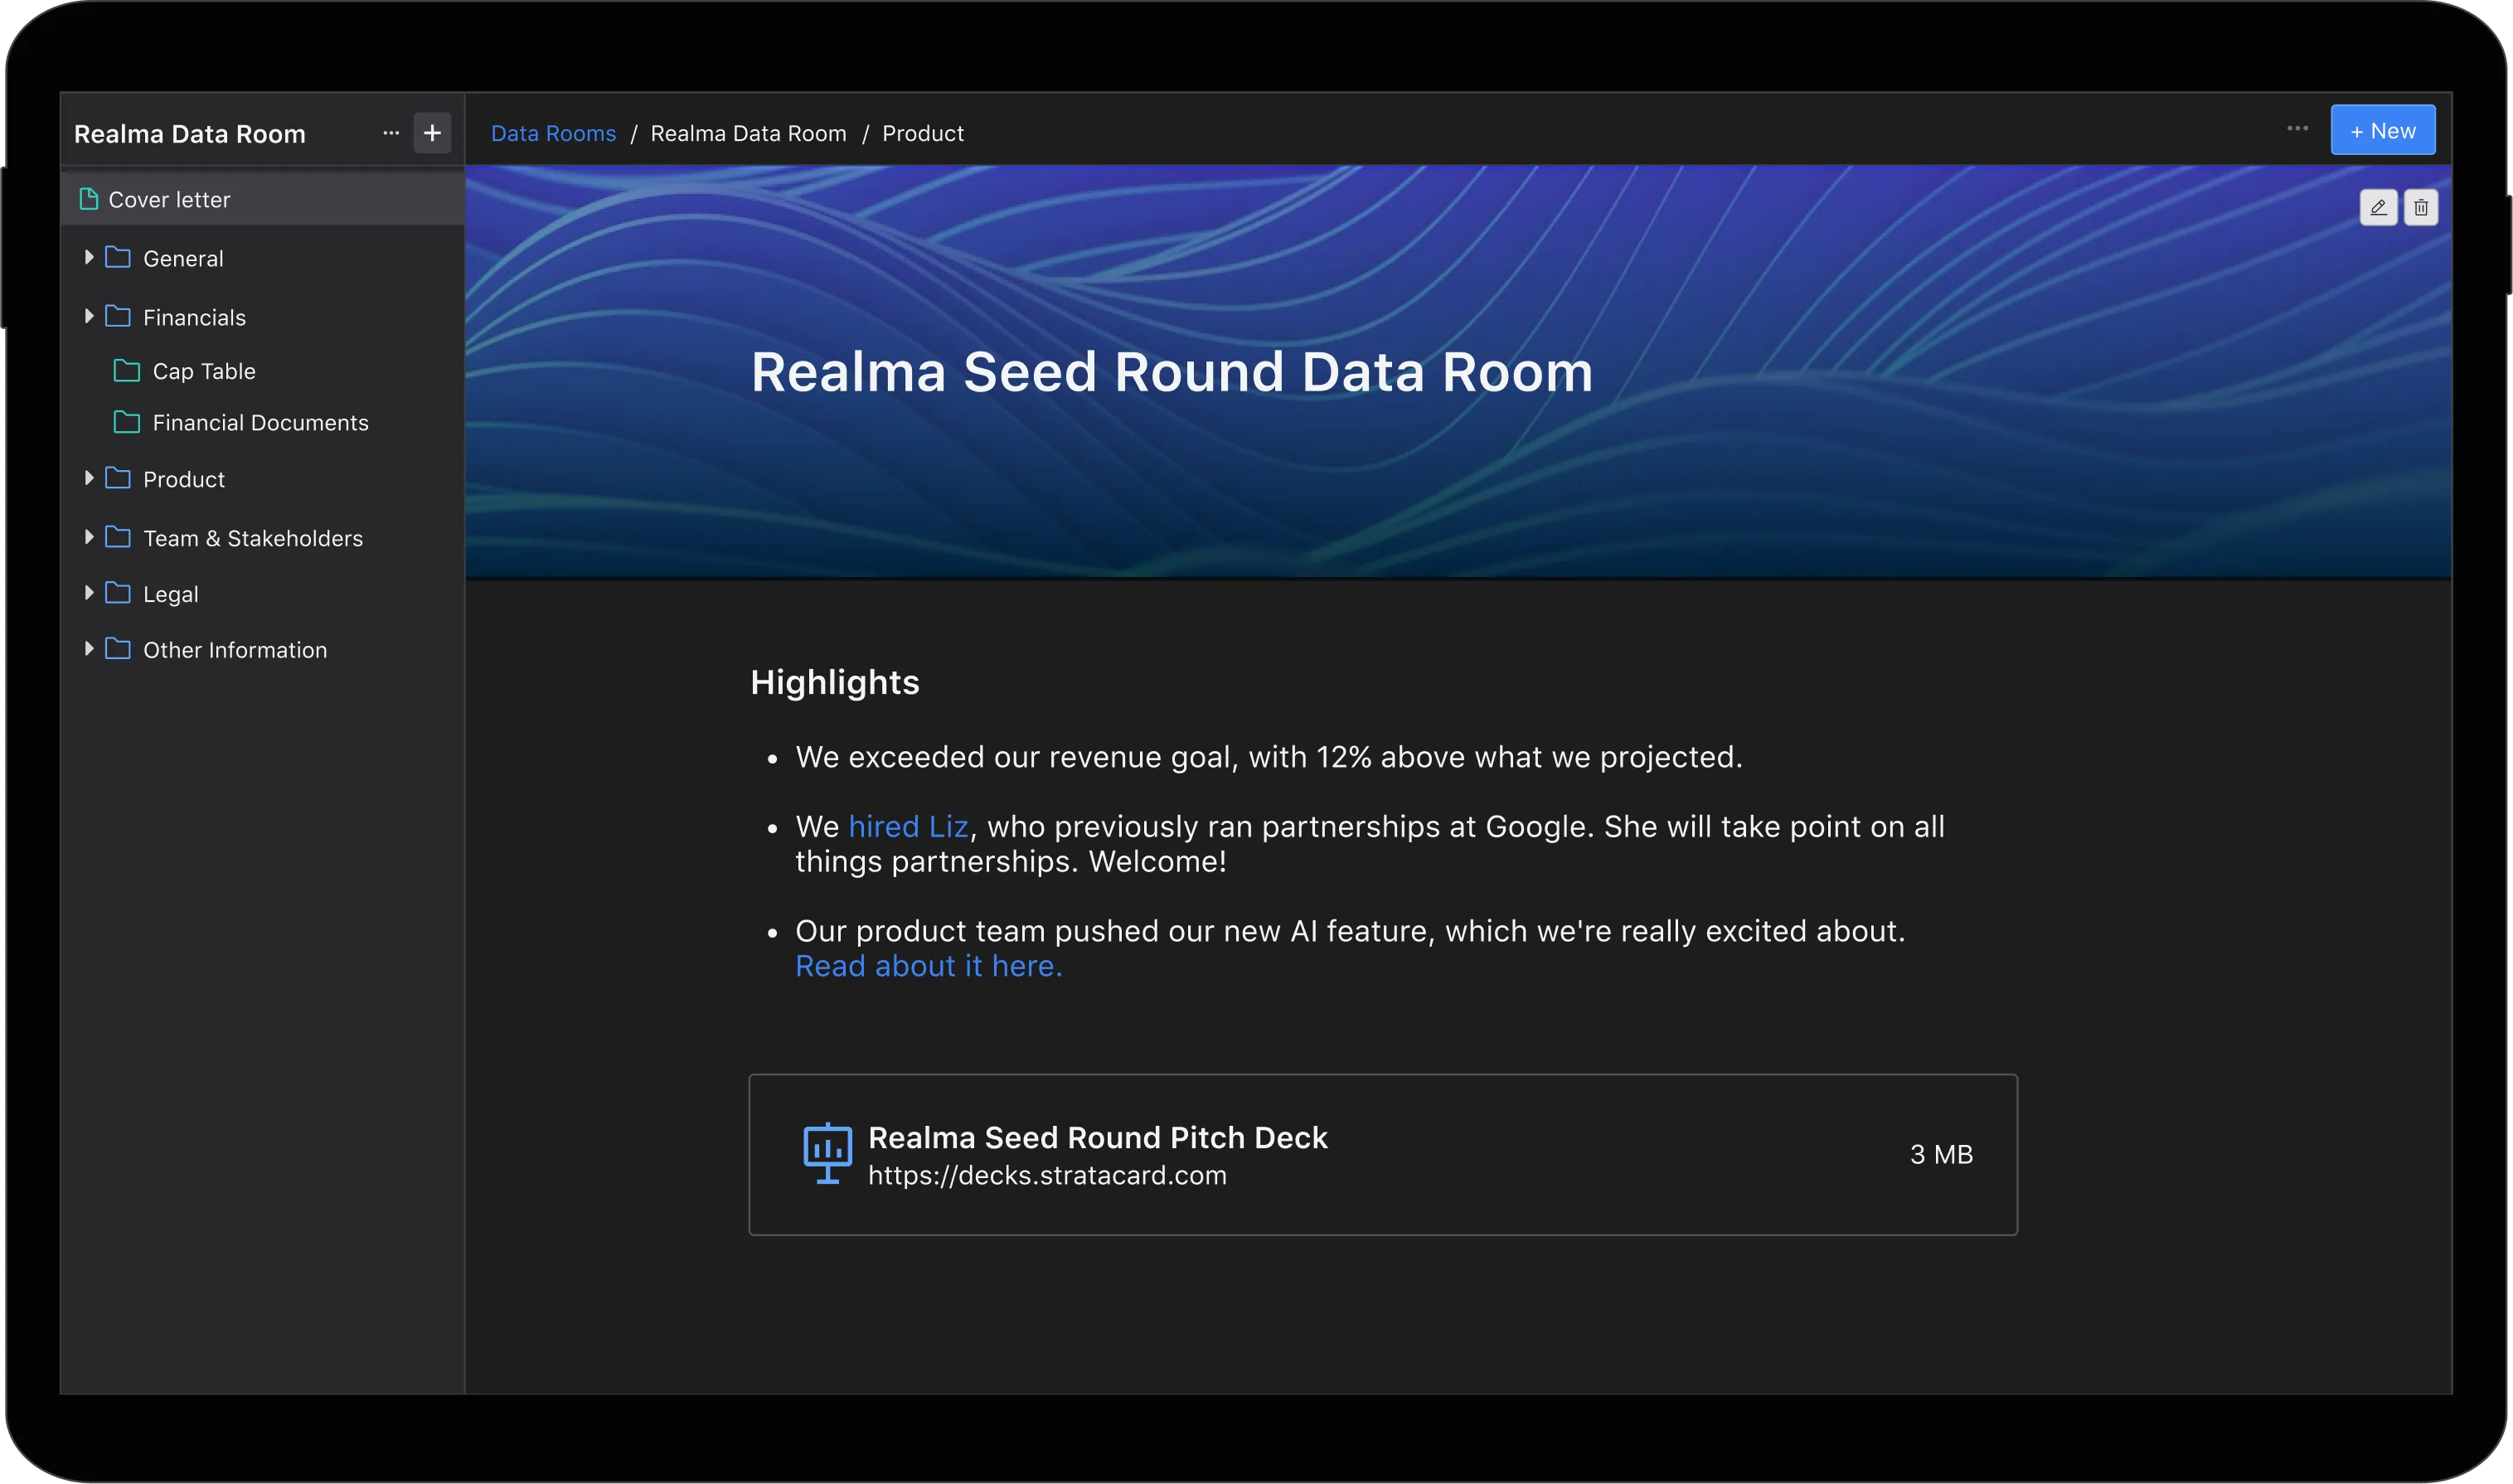Image resolution: width=2513 pixels, height=1484 pixels.
Task: Click the plus icon beside Realma Data Room
Action: click(432, 133)
